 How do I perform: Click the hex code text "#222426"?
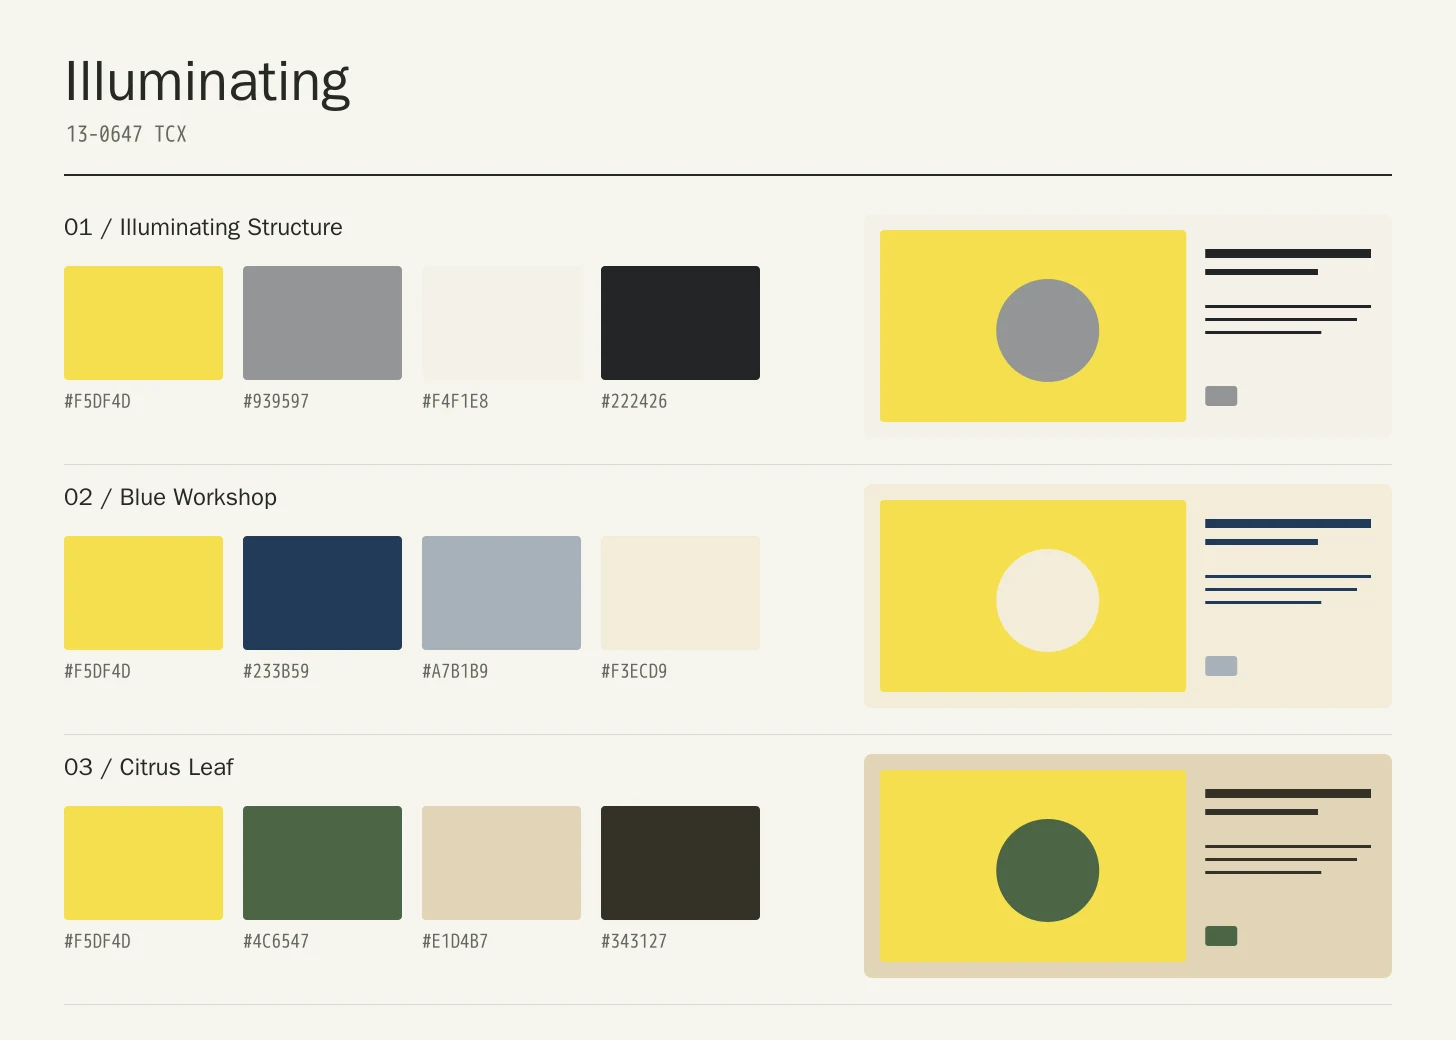tap(634, 401)
